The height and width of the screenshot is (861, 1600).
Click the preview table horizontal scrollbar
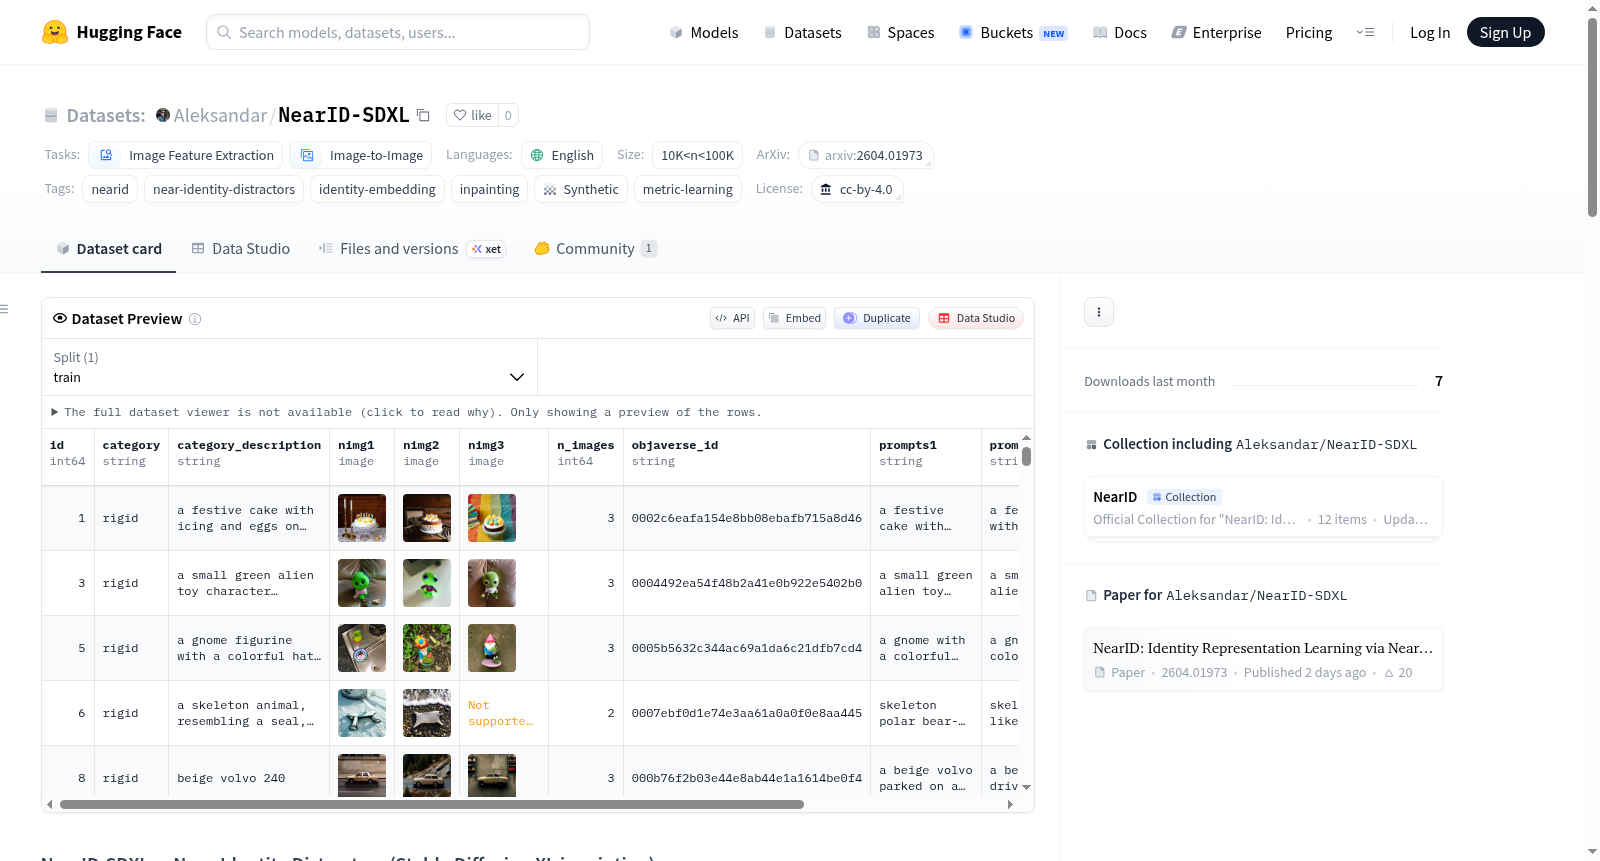pos(432,804)
